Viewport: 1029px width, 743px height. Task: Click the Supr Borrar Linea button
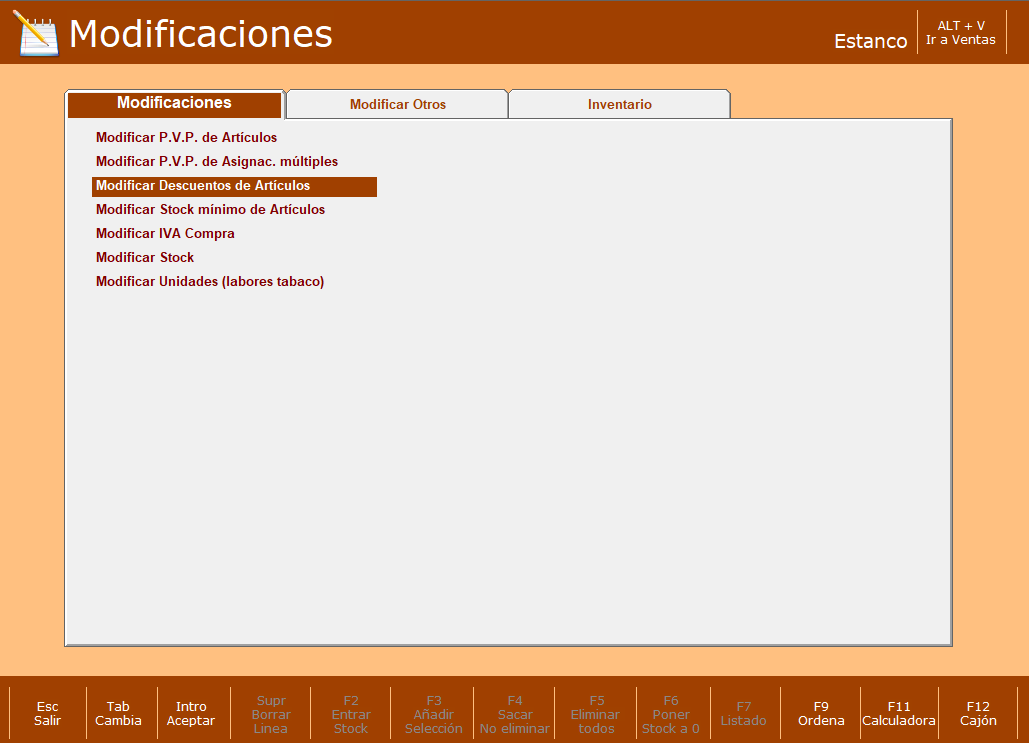point(271,714)
